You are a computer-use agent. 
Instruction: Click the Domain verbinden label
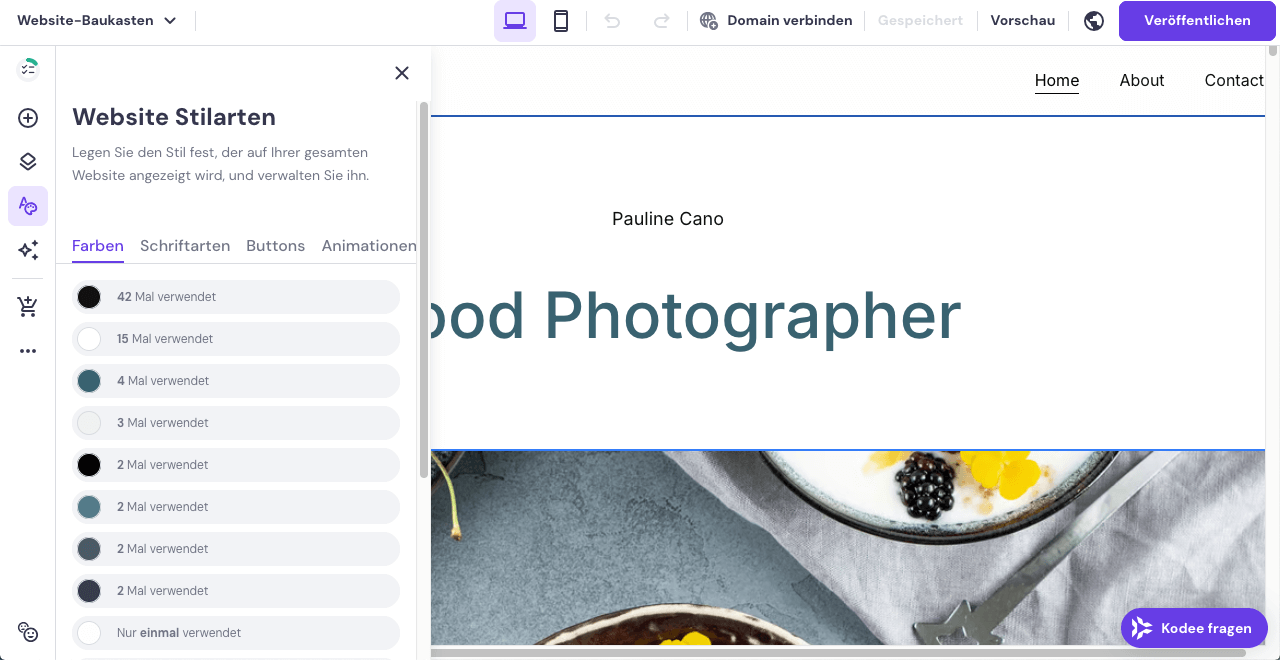(x=790, y=20)
